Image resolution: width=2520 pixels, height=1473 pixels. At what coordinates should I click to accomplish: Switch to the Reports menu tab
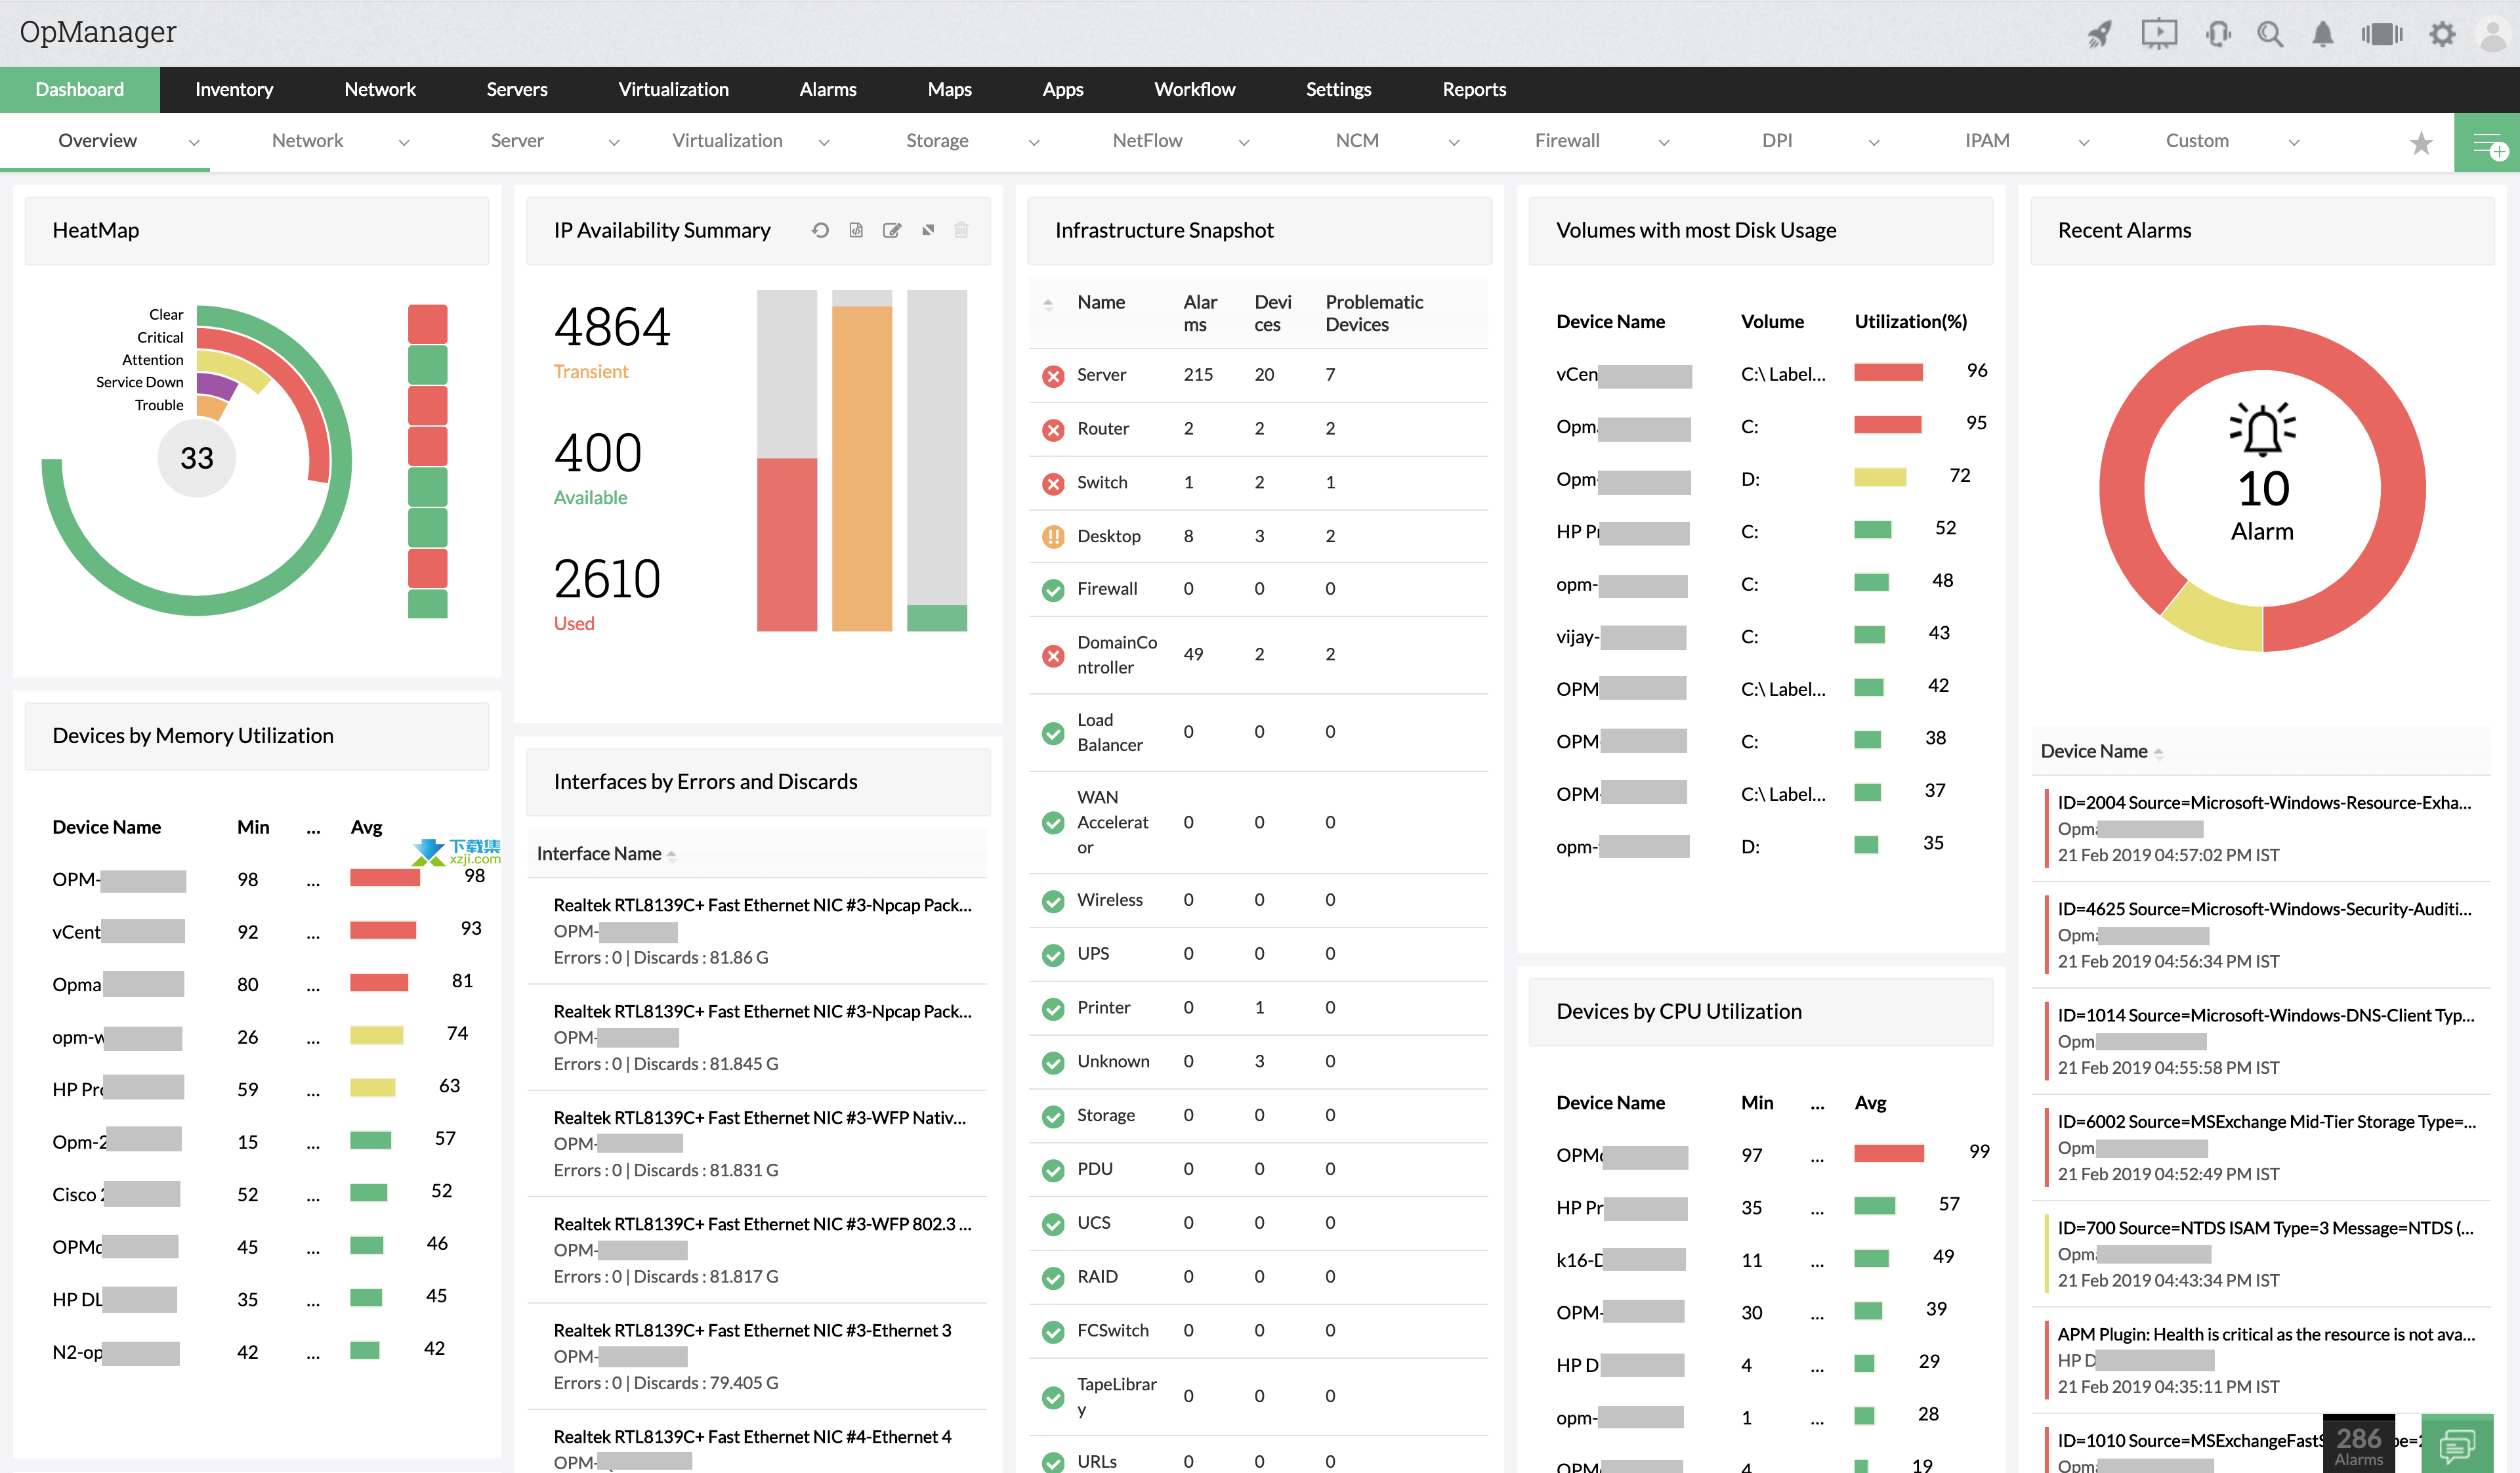tap(1472, 88)
